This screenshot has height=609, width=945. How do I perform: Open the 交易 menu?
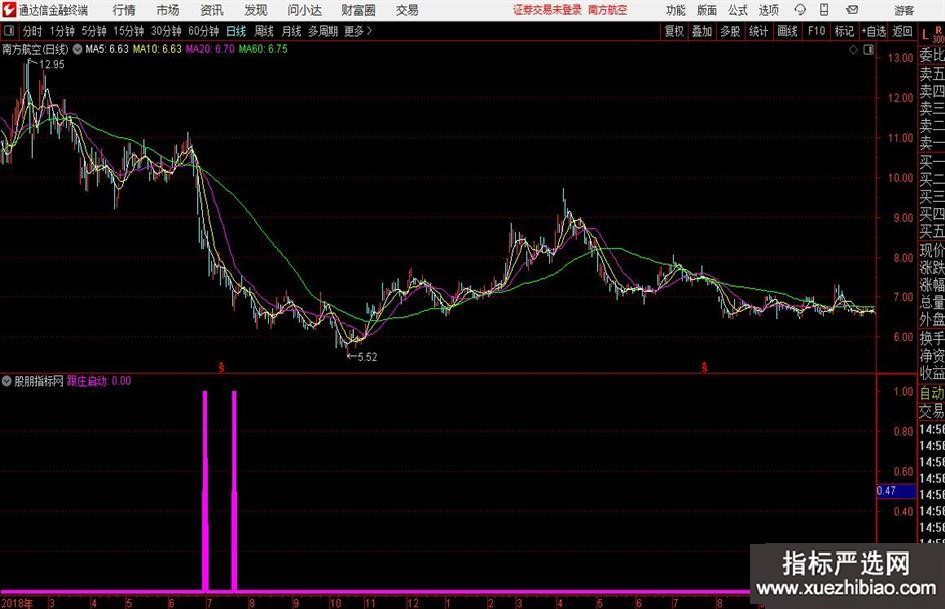pos(407,10)
